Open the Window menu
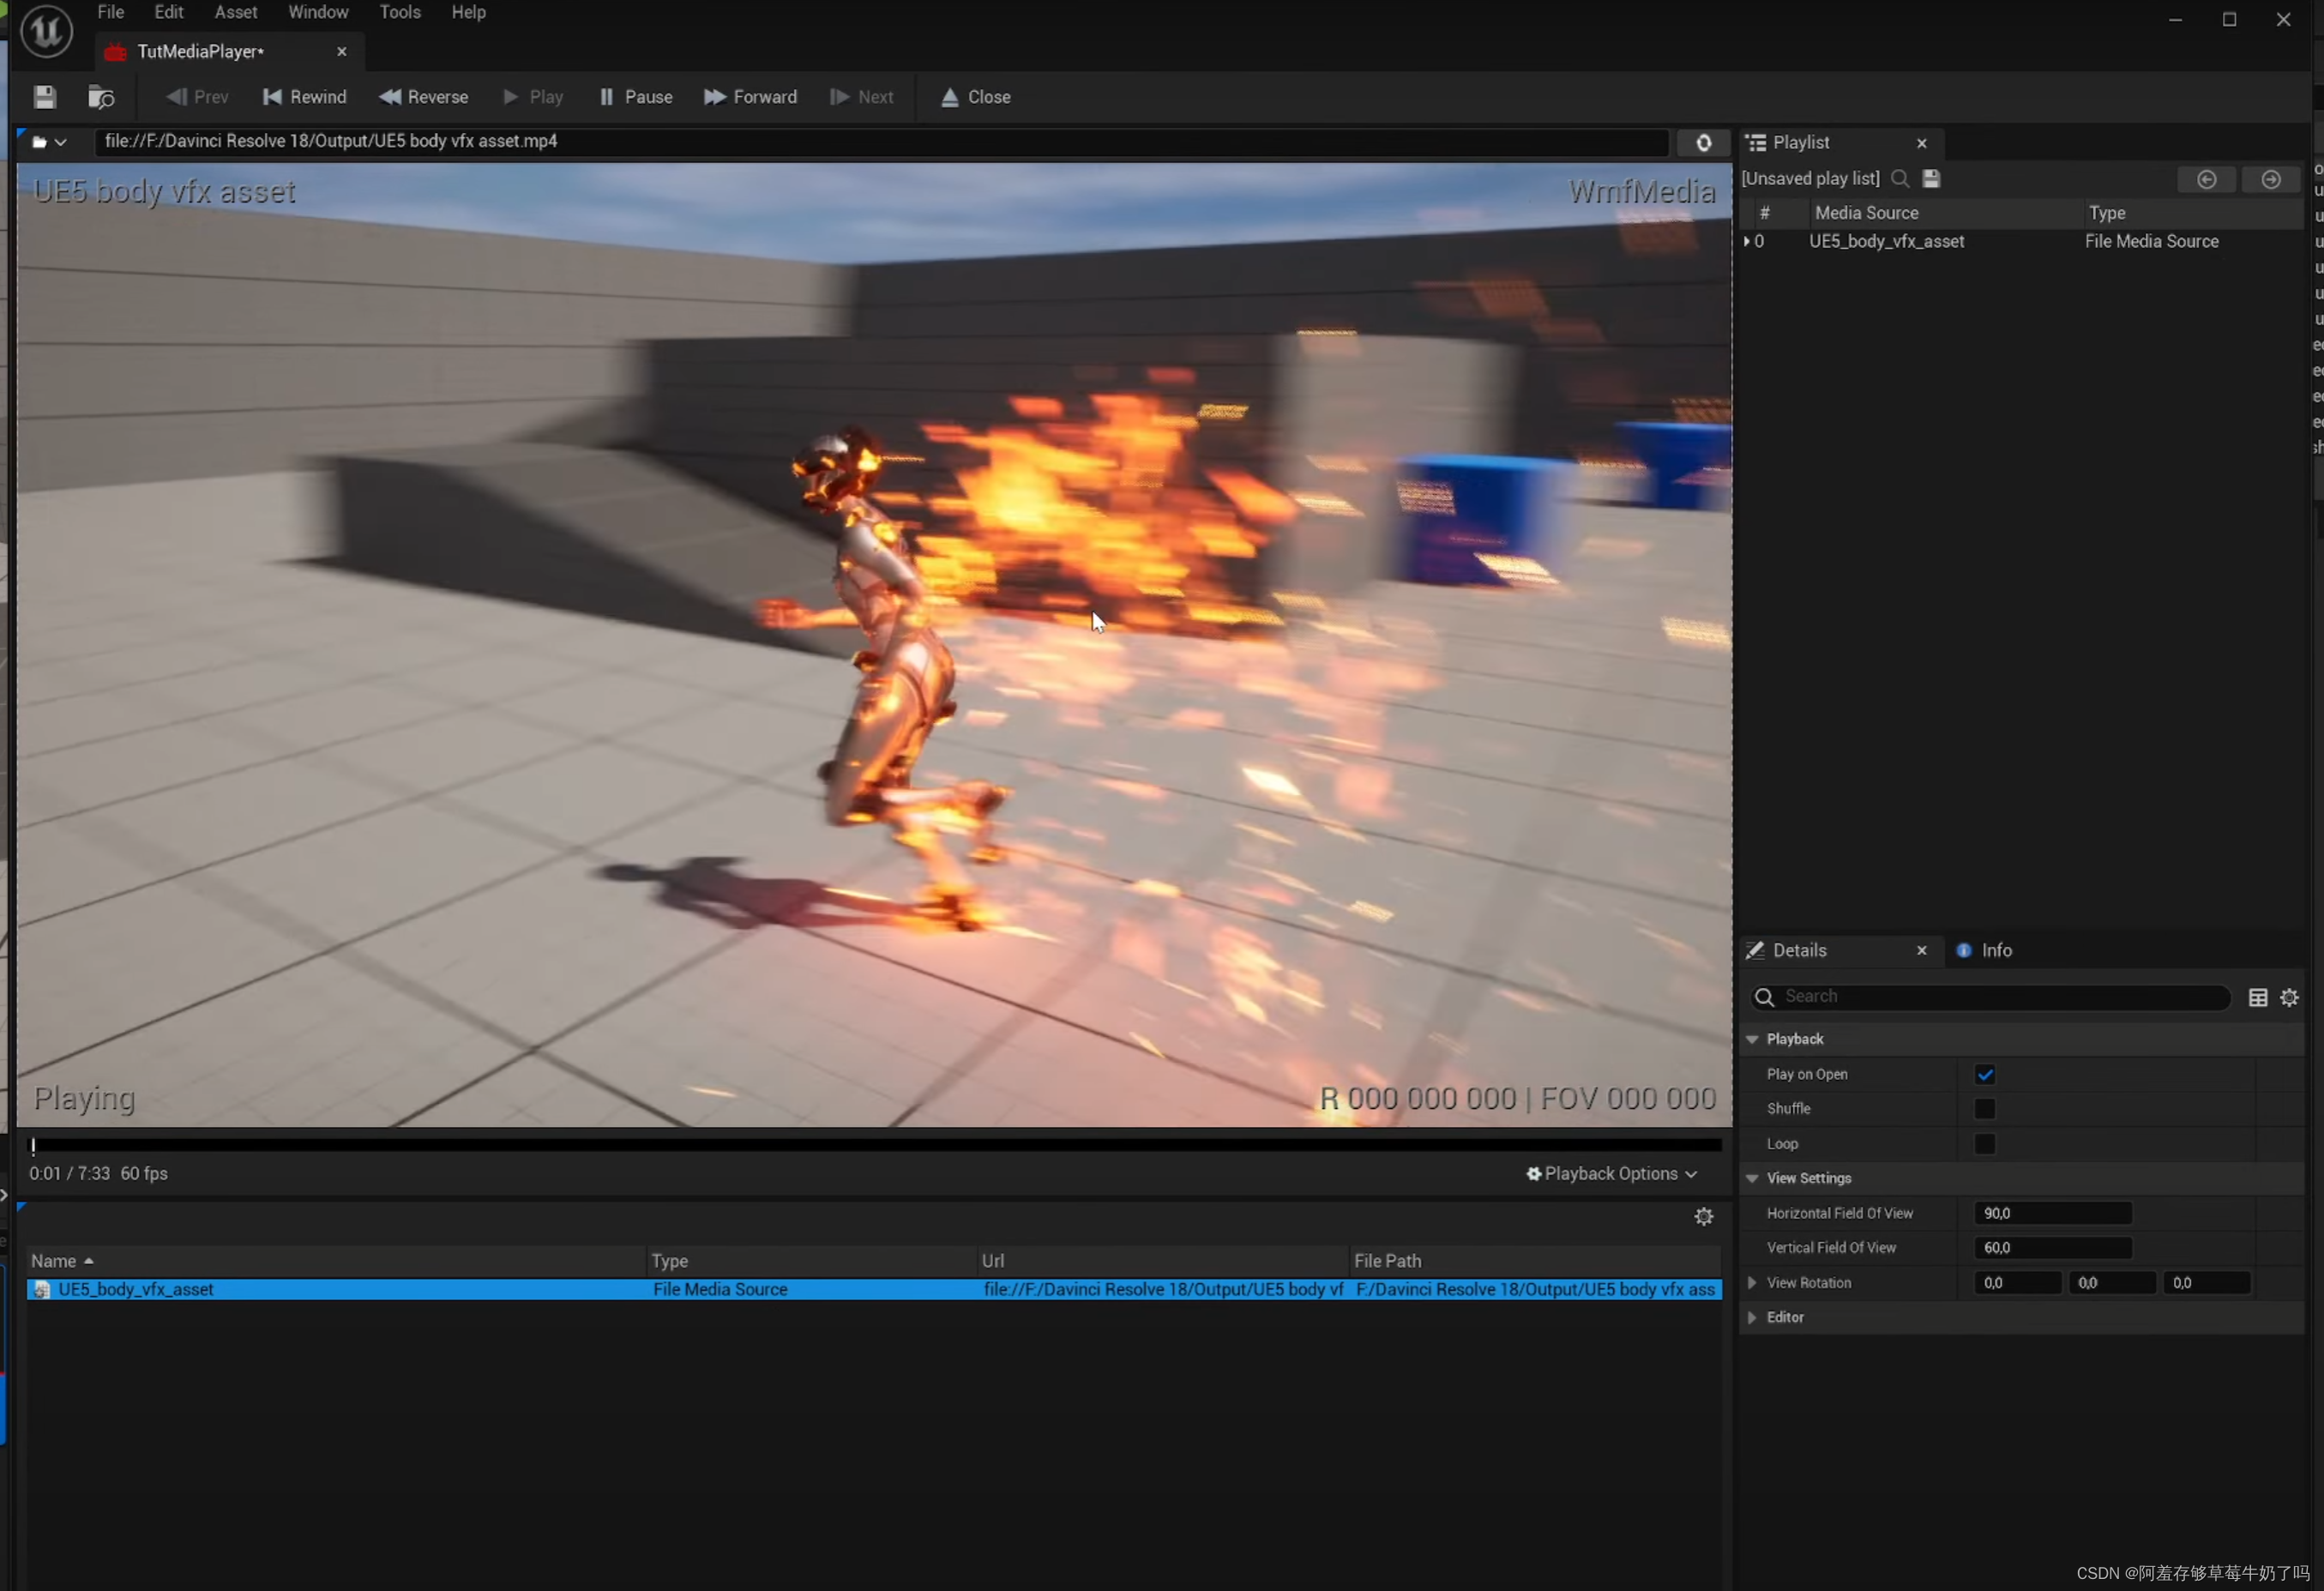This screenshot has width=2324, height=1591. pyautogui.click(x=318, y=12)
